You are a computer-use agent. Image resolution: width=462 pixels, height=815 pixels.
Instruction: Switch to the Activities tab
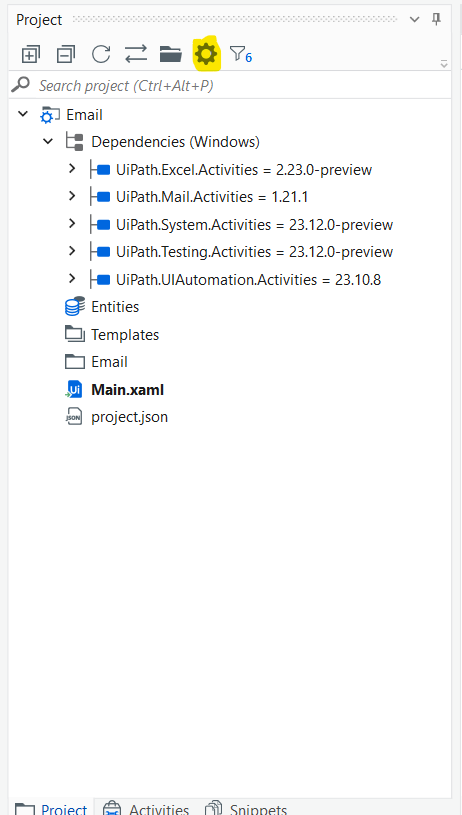pyautogui.click(x=146, y=809)
